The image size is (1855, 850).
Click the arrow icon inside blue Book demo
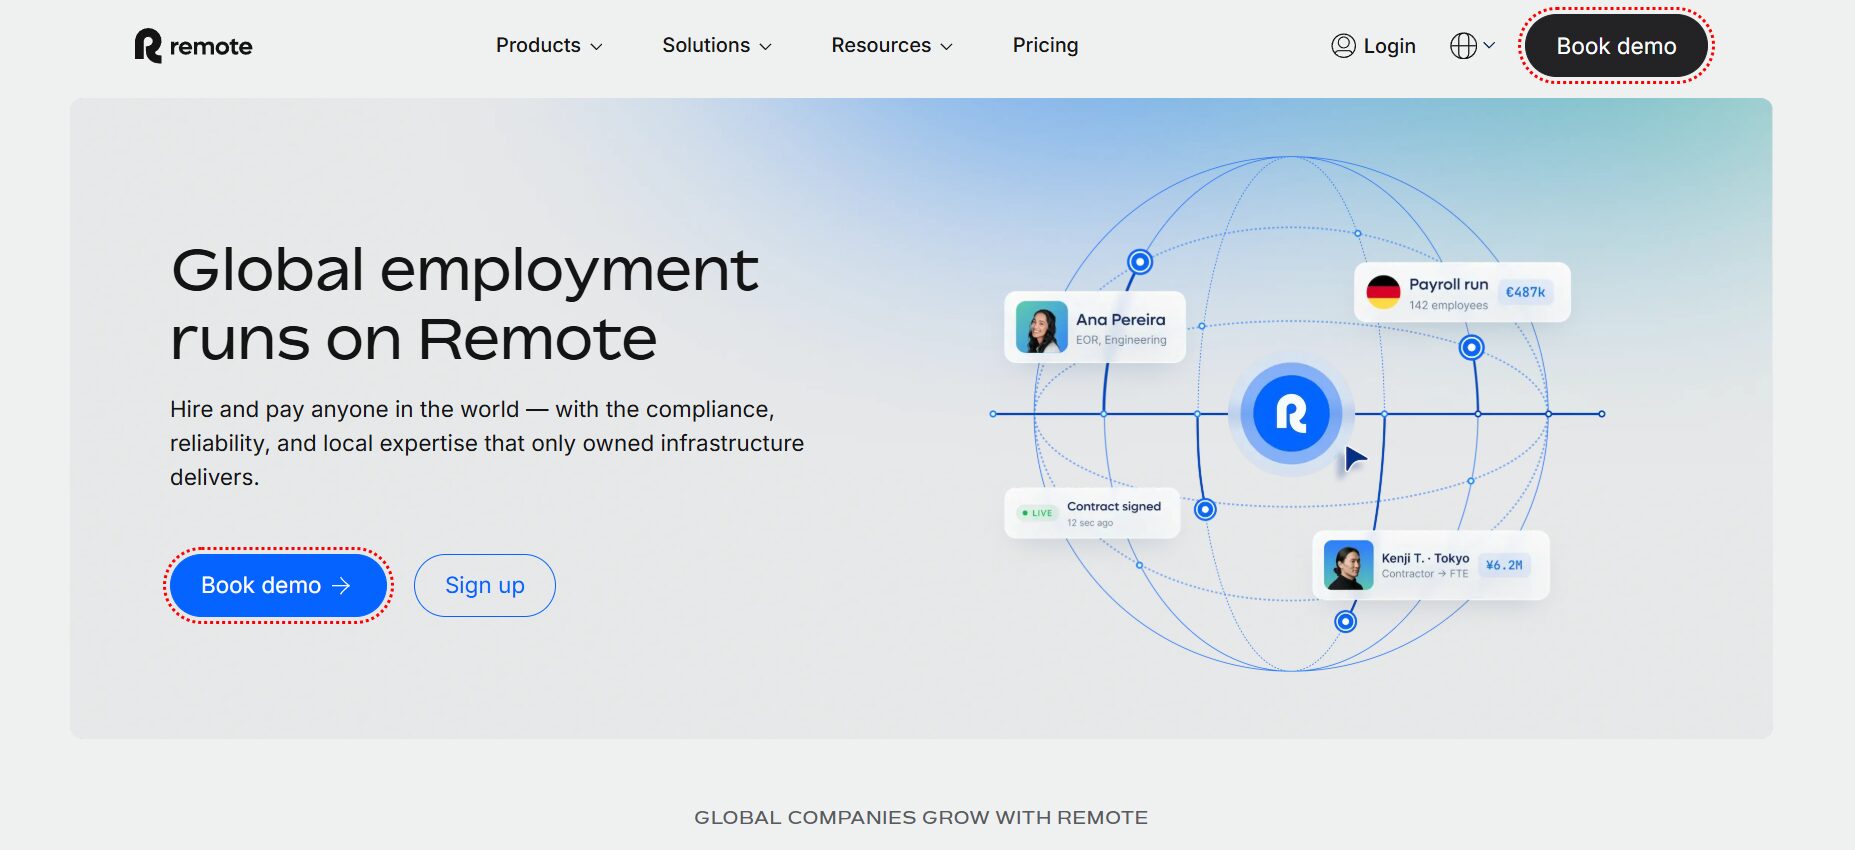pyautogui.click(x=341, y=585)
